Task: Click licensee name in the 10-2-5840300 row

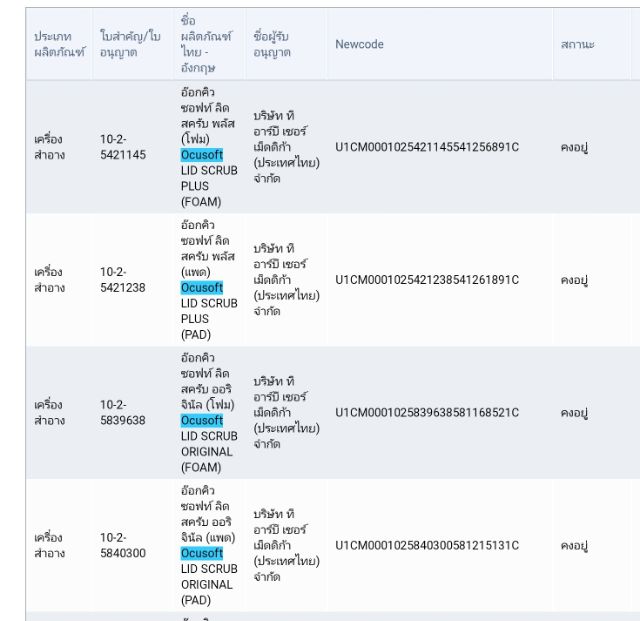Action: (x=287, y=545)
